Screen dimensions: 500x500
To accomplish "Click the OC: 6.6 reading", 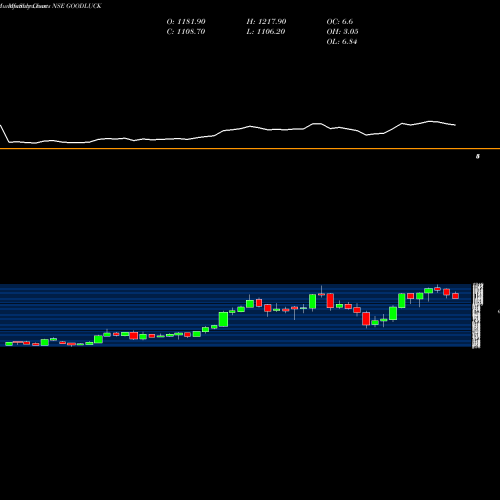I will (x=340, y=22).
